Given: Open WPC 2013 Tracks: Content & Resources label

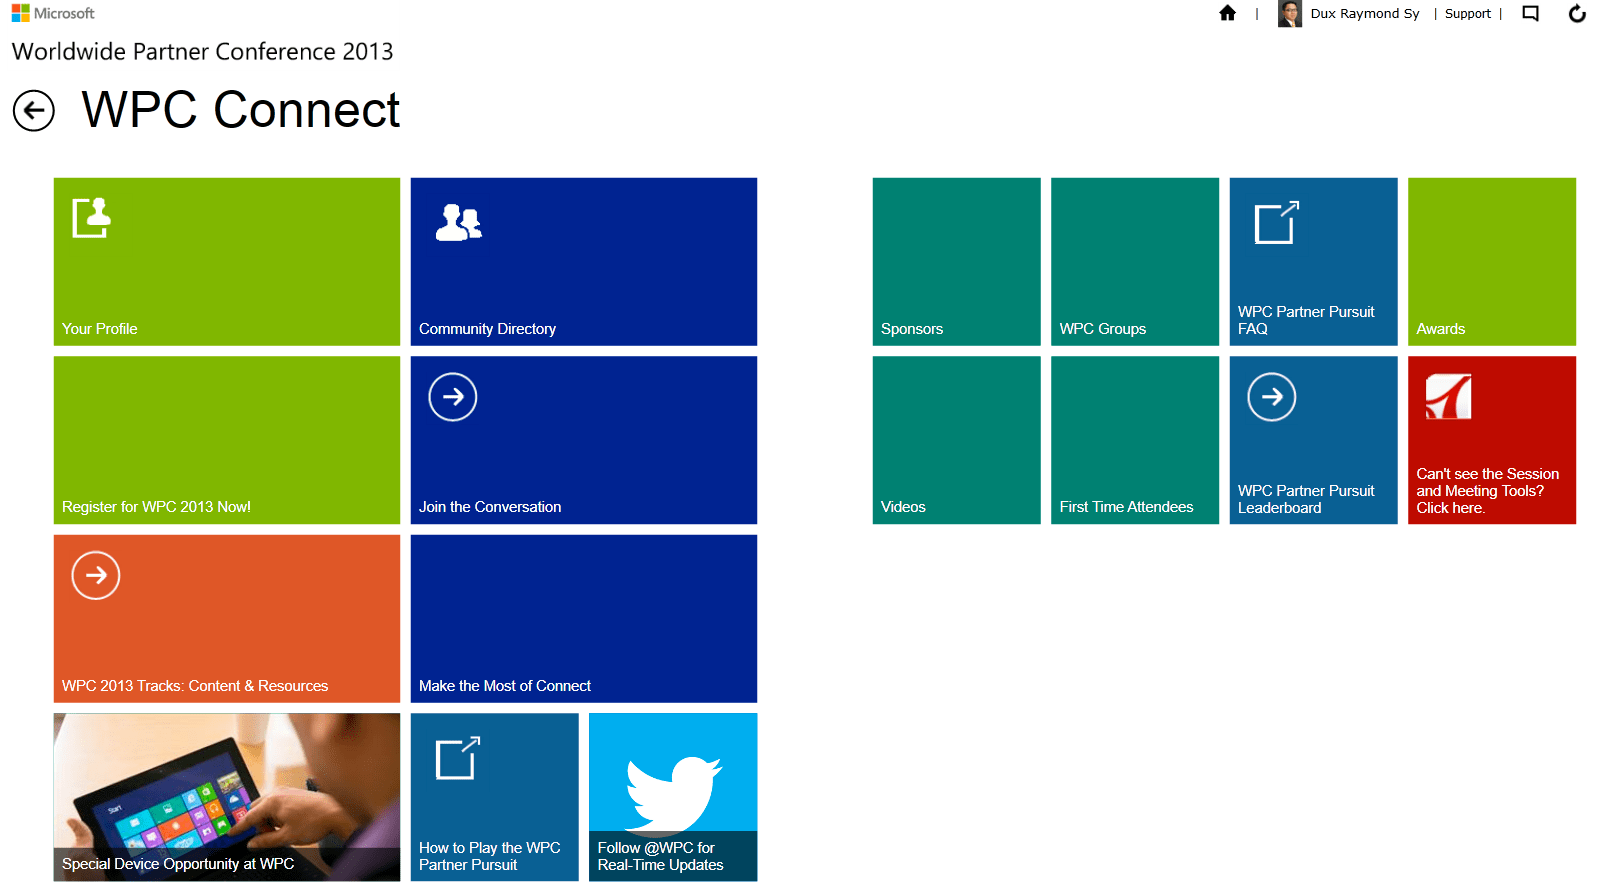Looking at the screenshot, I should (x=195, y=686).
